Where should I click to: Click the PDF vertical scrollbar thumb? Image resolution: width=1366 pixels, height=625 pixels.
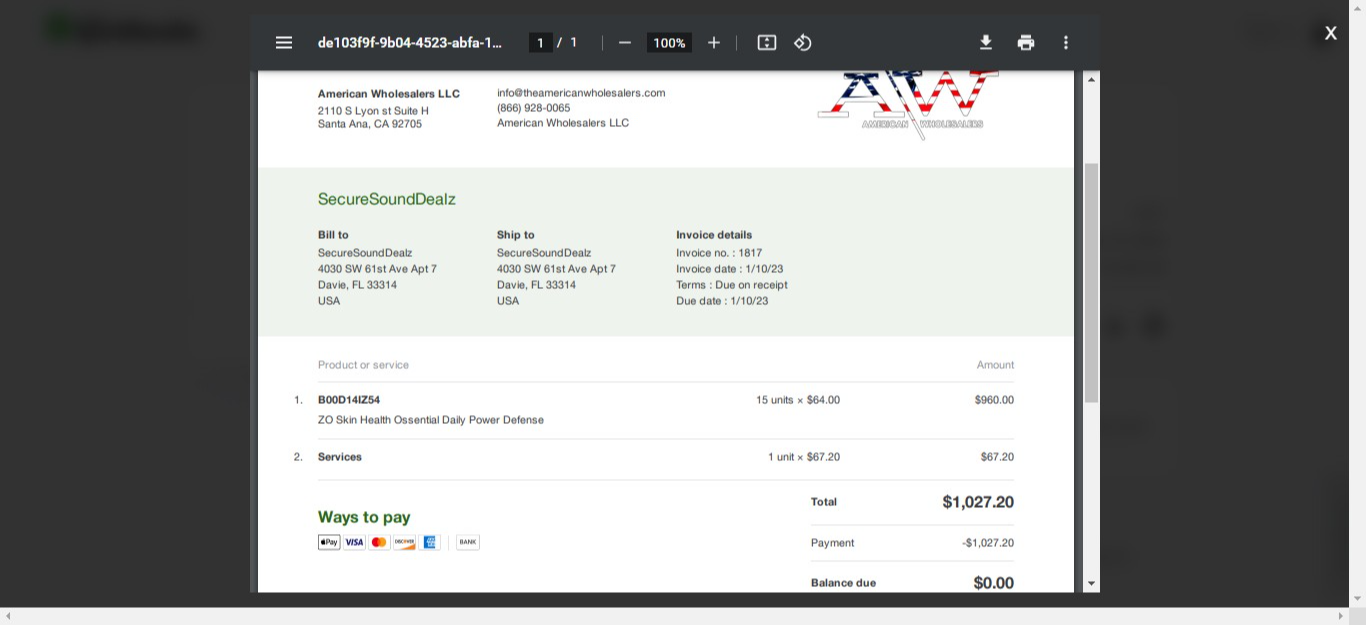pyautogui.click(x=1091, y=283)
